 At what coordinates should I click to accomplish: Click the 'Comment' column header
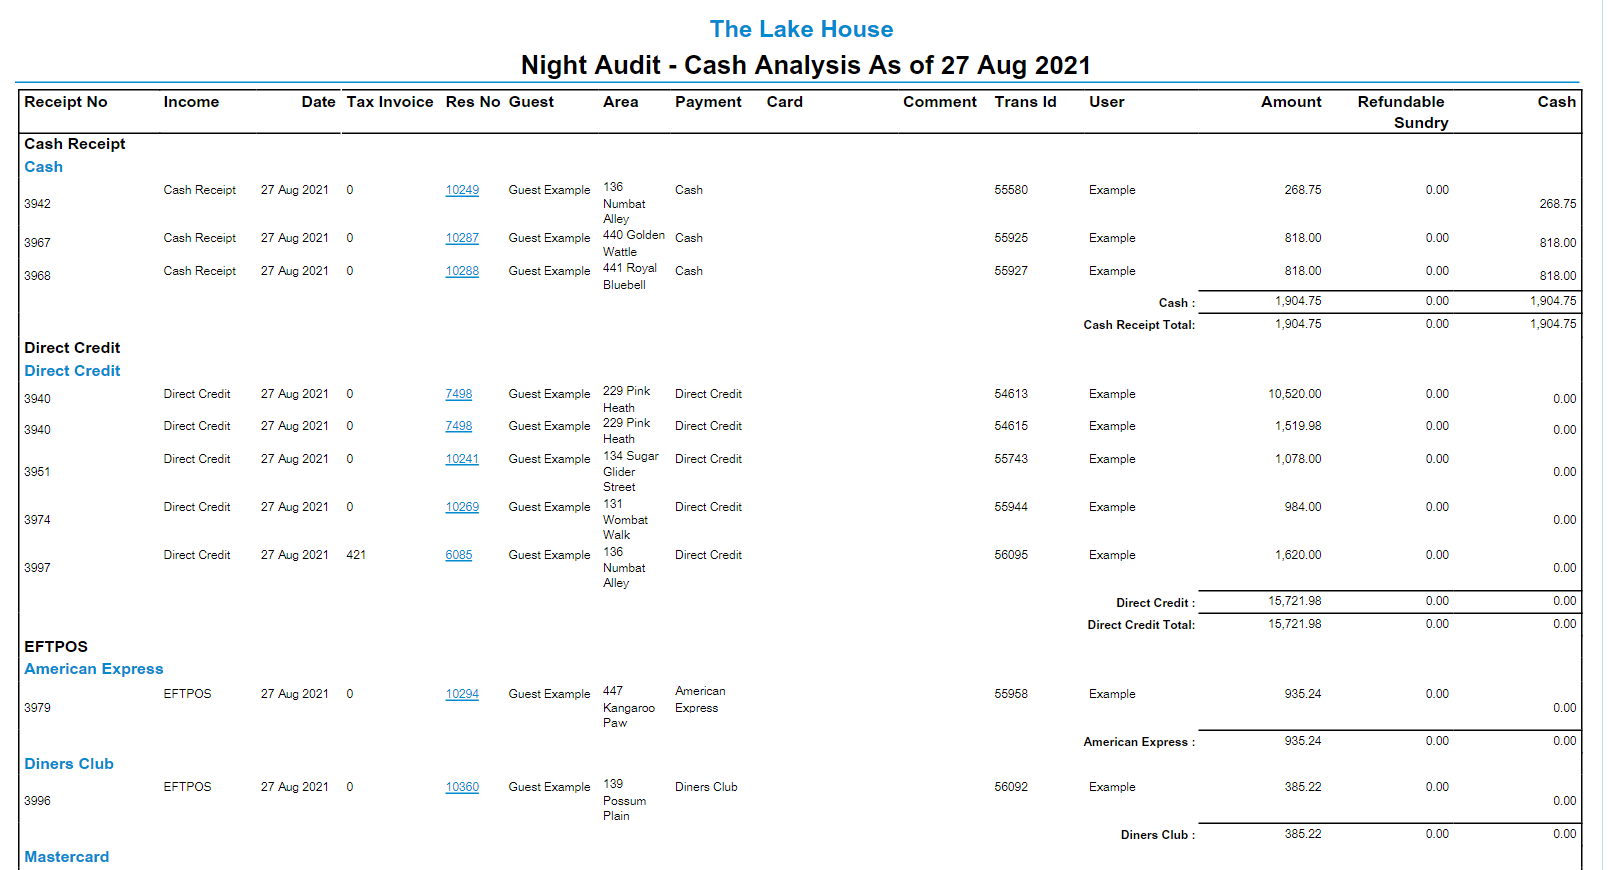pos(940,102)
